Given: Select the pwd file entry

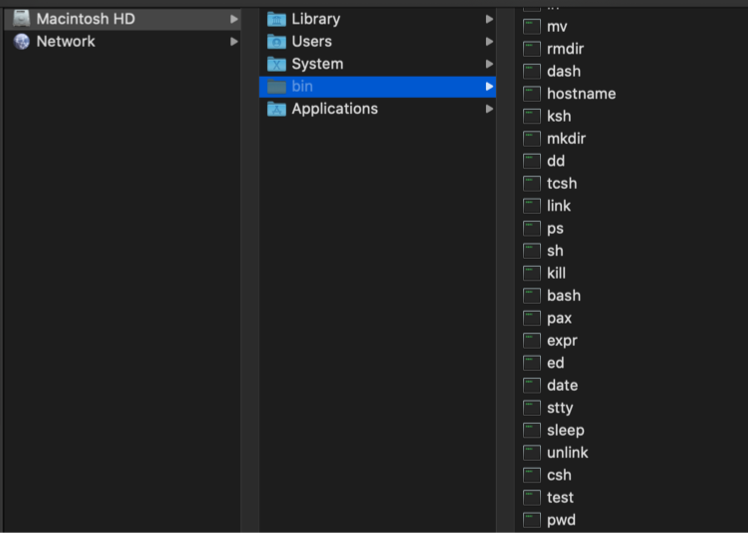Looking at the screenshot, I should pyautogui.click(x=561, y=519).
